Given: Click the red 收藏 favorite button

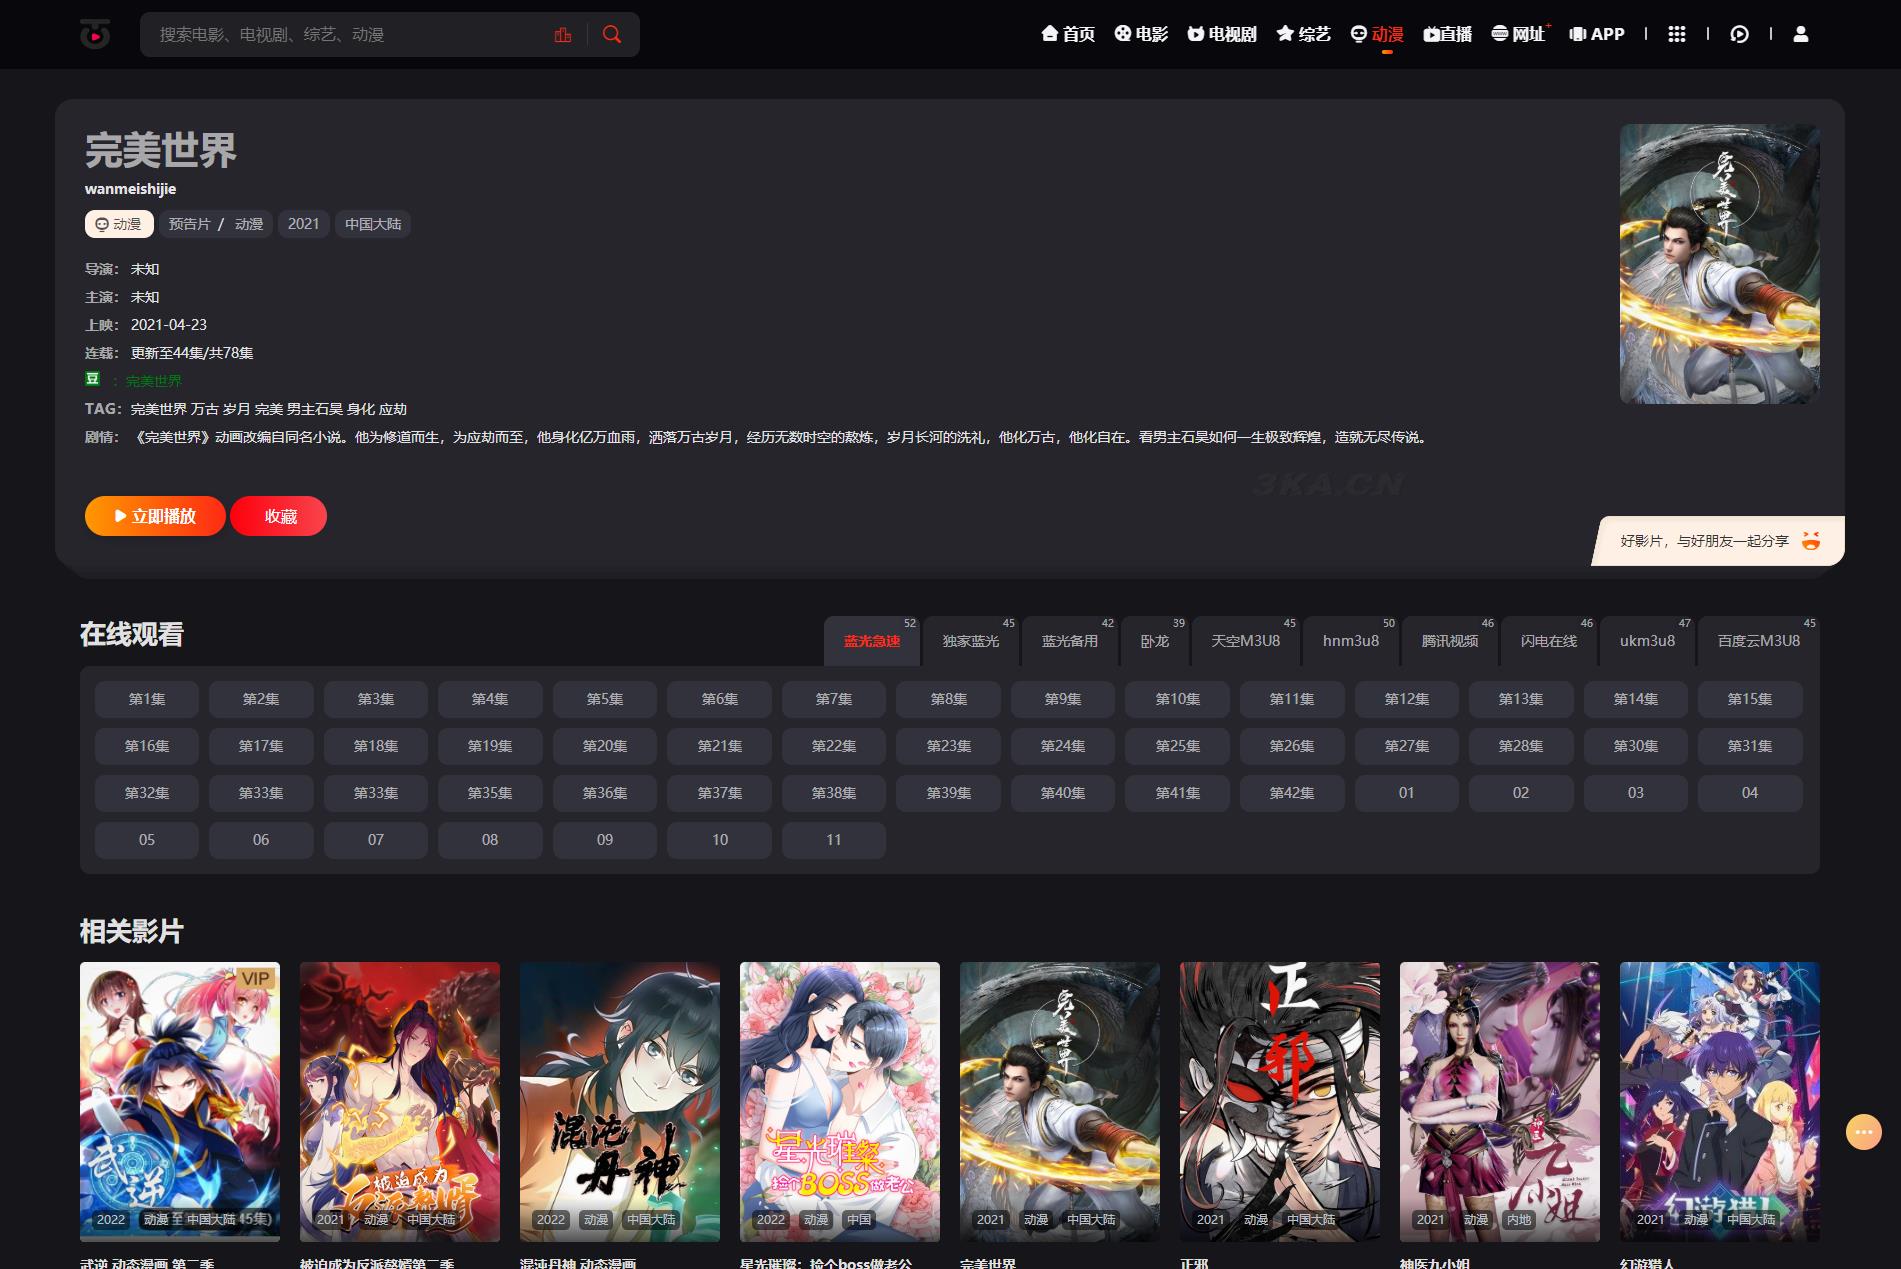Looking at the screenshot, I should tap(280, 516).
